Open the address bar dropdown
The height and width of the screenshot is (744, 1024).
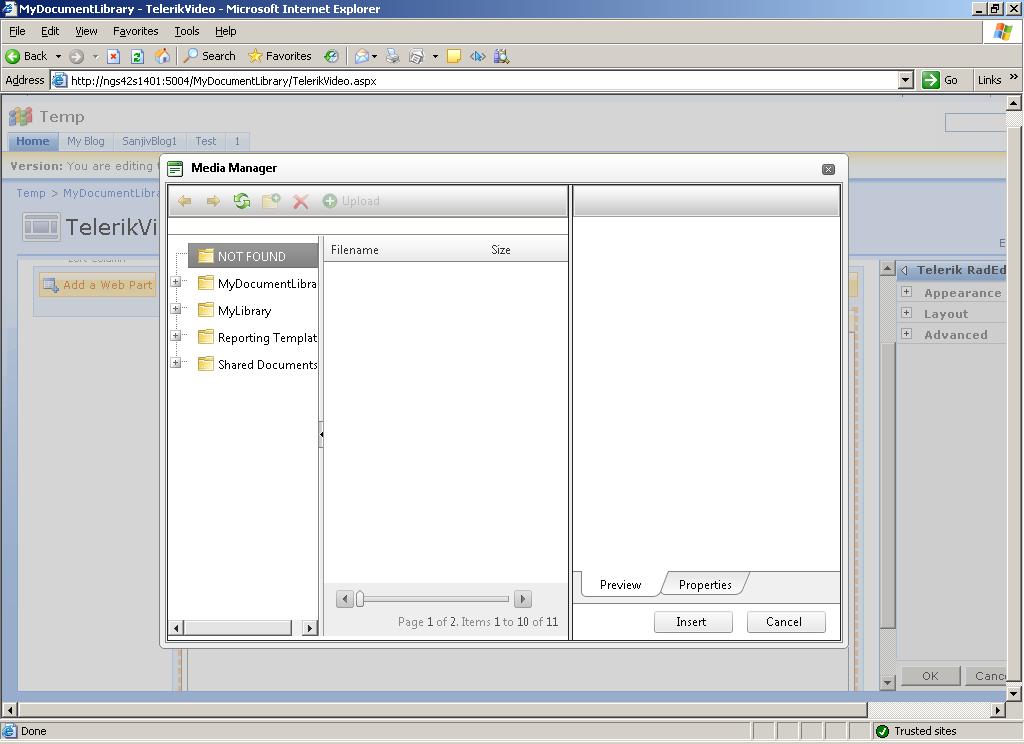tap(905, 80)
